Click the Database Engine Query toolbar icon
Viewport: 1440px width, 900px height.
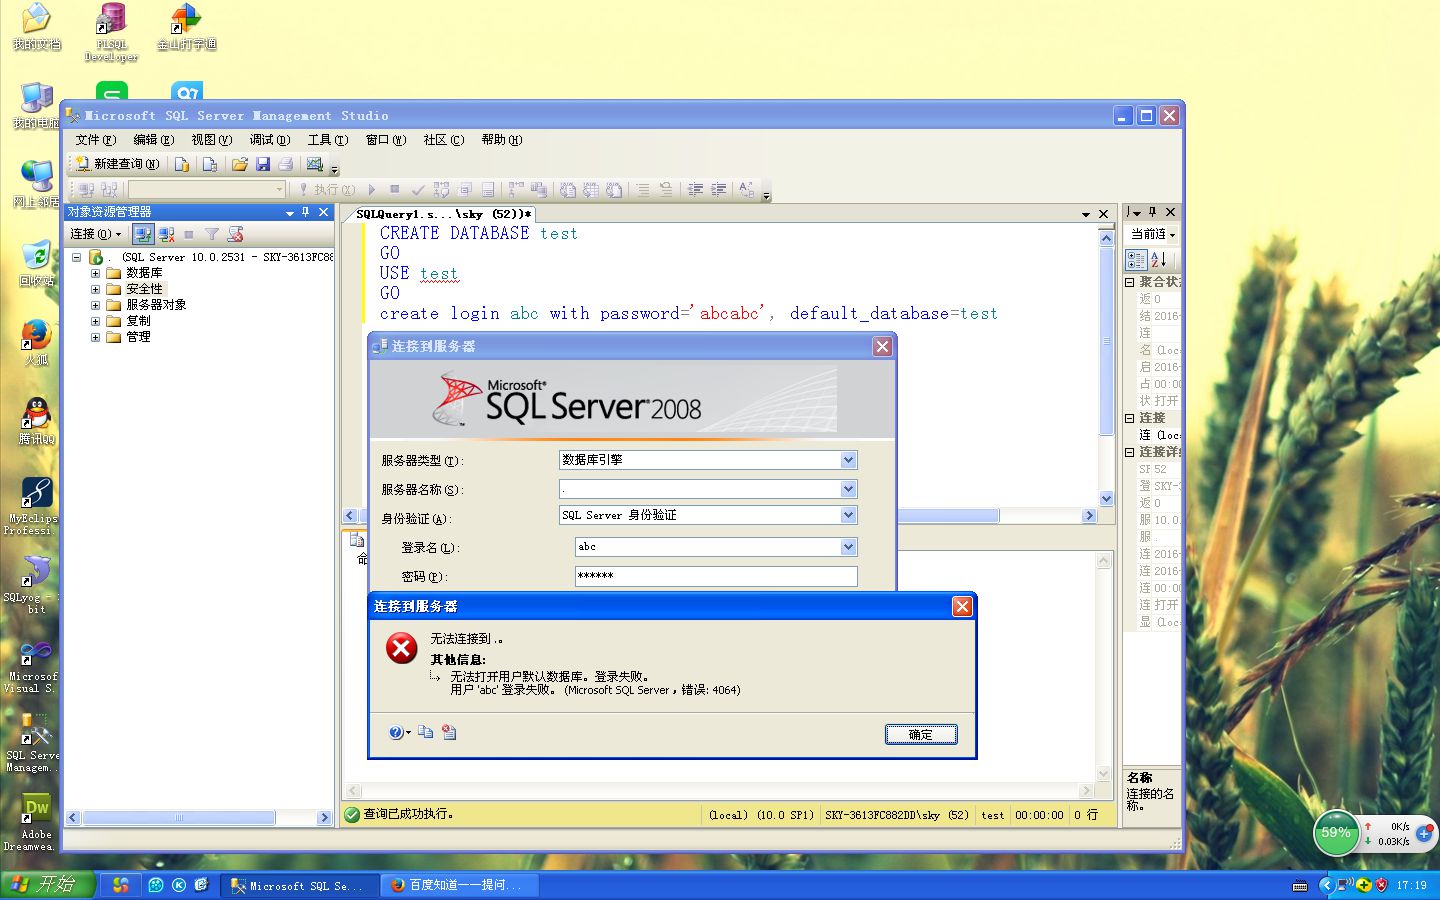pos(182,164)
